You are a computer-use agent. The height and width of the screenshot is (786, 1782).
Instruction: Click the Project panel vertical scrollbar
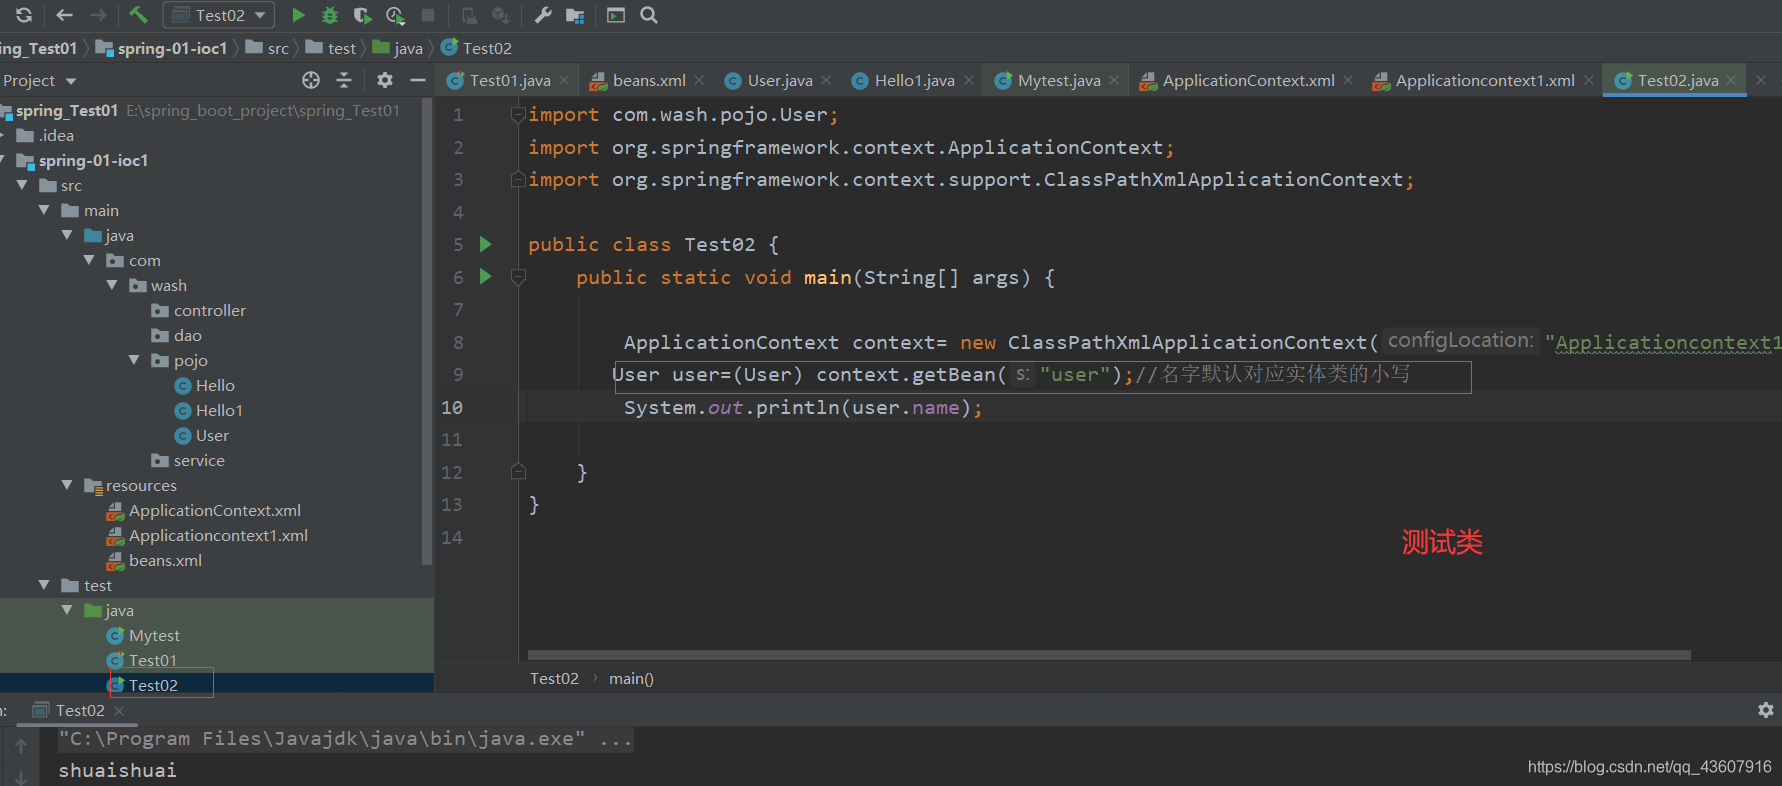point(427,332)
